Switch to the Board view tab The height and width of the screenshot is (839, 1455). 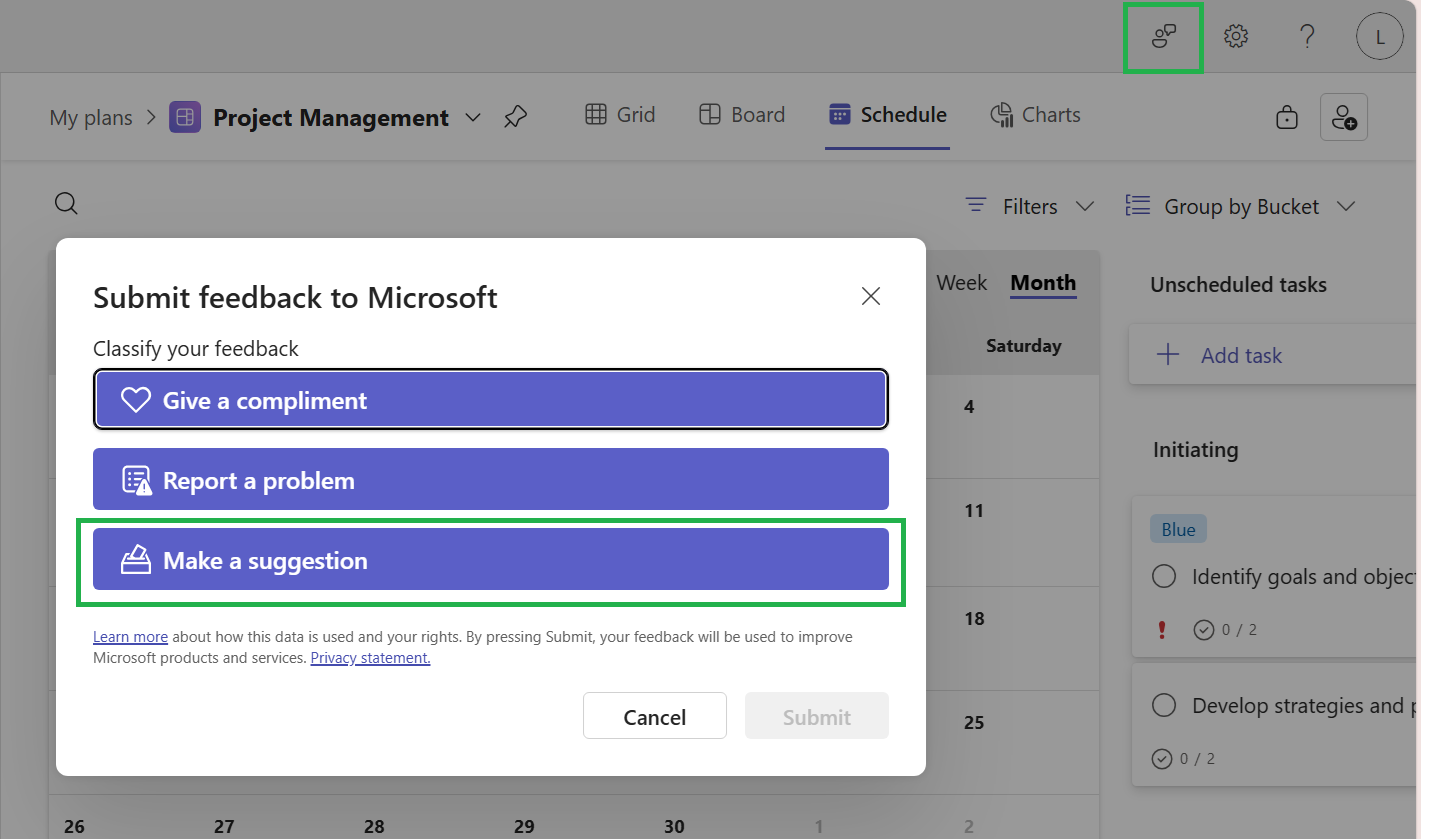click(741, 115)
